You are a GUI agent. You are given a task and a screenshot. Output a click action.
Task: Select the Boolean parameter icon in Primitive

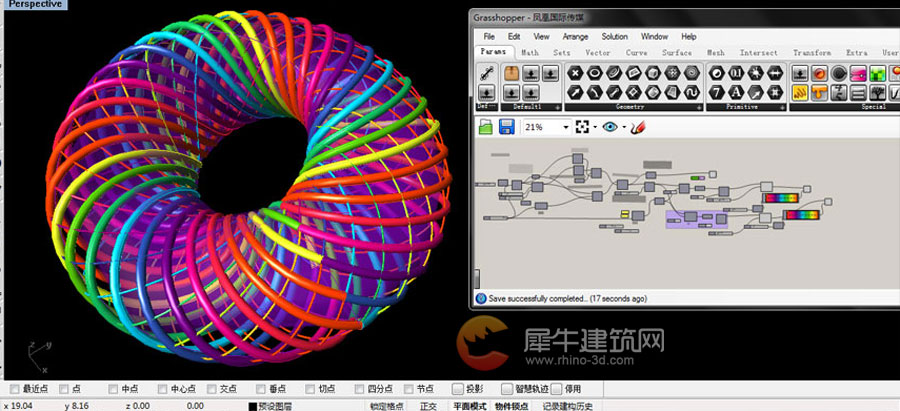716,73
